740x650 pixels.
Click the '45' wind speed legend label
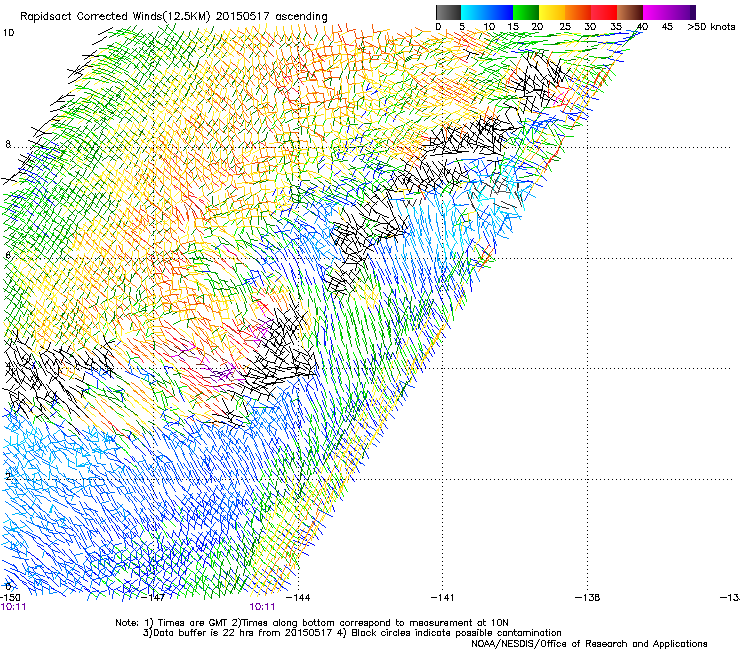tap(667, 27)
